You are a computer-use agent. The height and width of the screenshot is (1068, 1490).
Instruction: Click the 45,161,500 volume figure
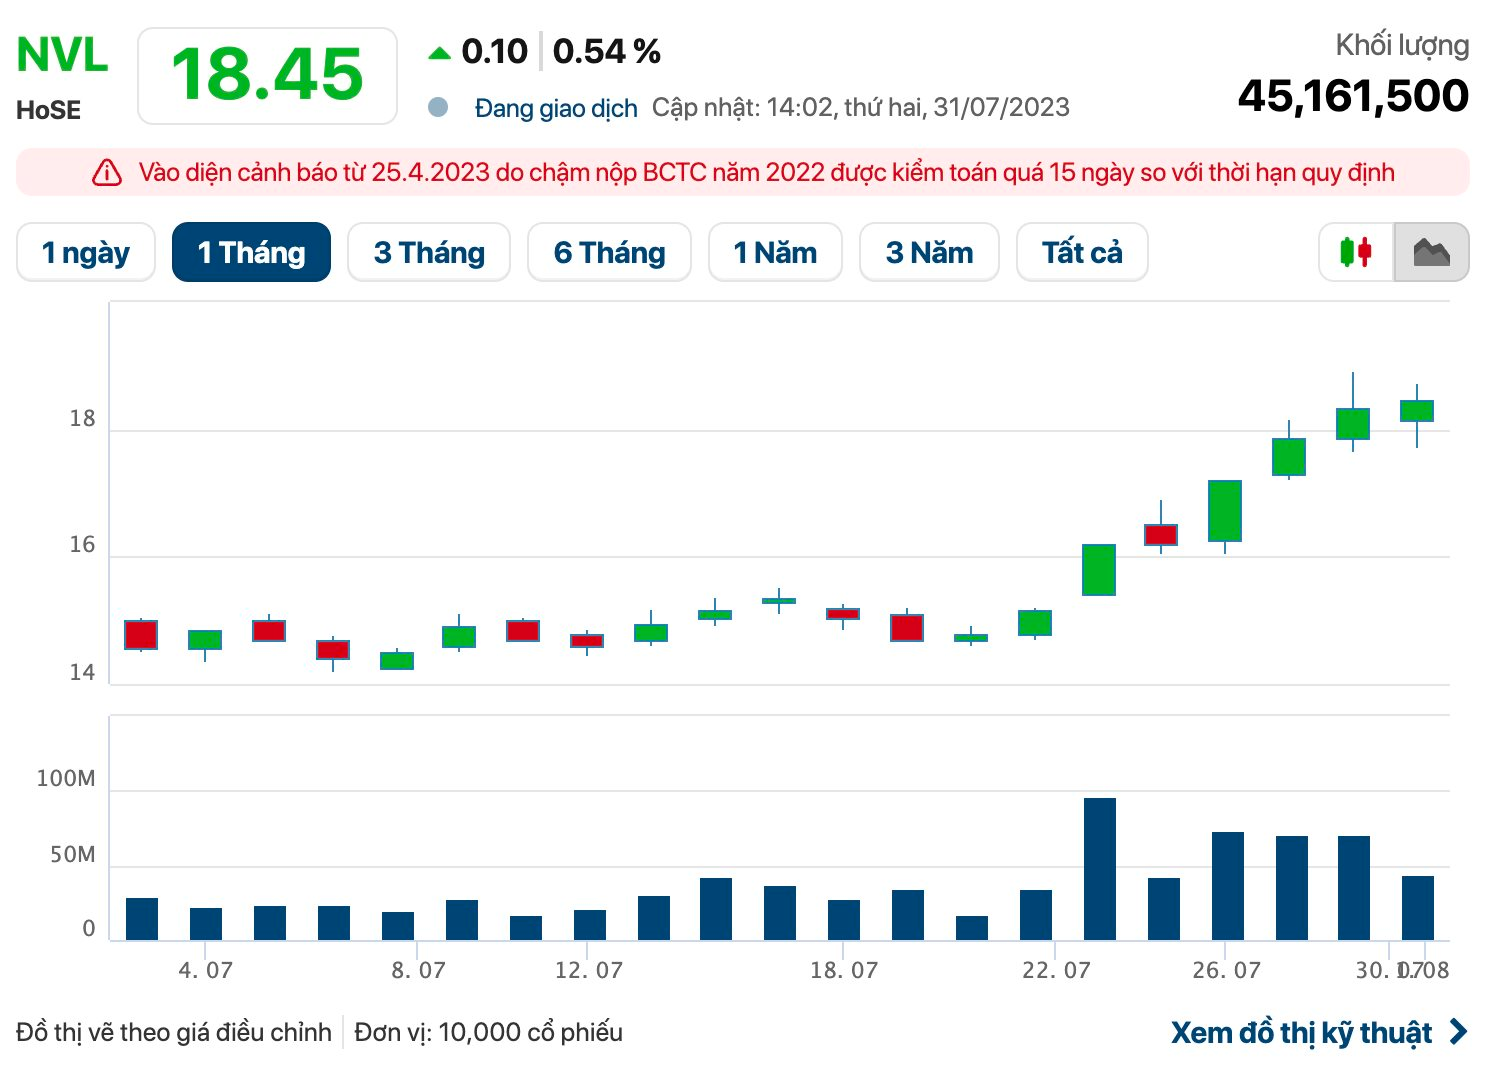point(1353,96)
